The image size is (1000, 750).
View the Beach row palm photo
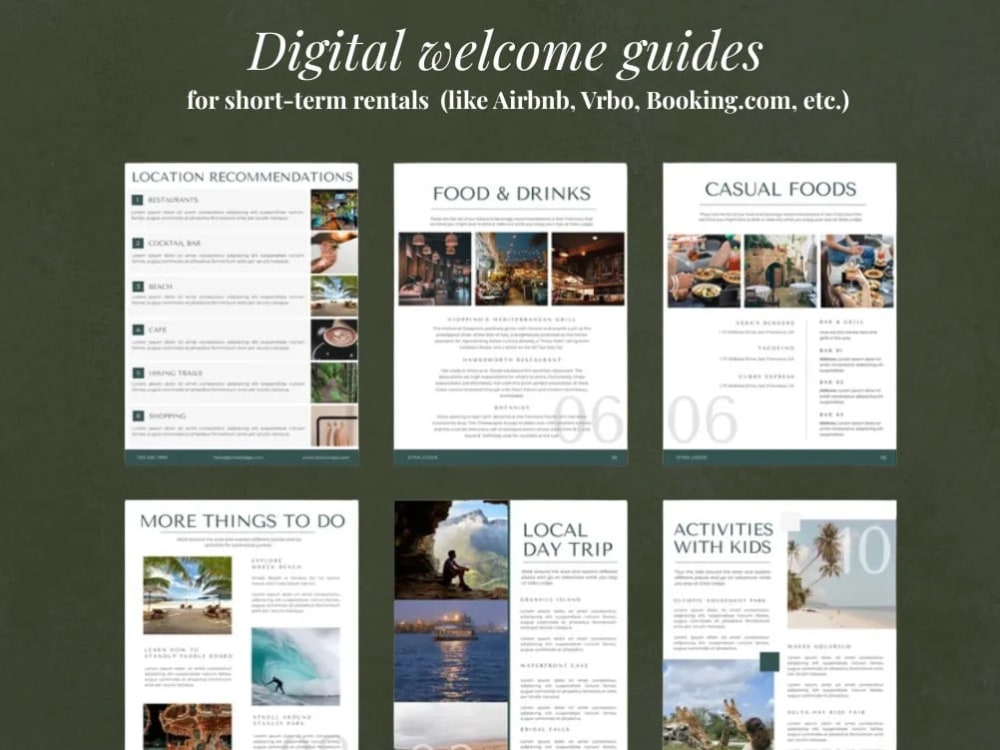pos(334,296)
